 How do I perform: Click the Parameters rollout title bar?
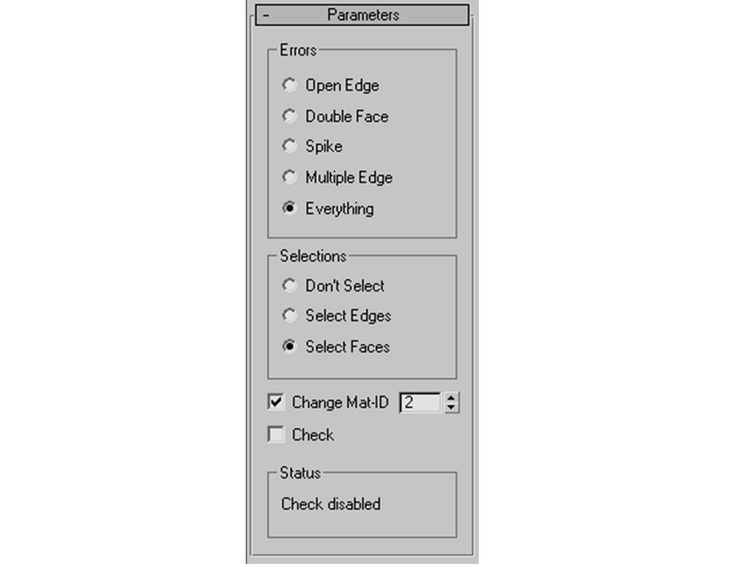[362, 15]
